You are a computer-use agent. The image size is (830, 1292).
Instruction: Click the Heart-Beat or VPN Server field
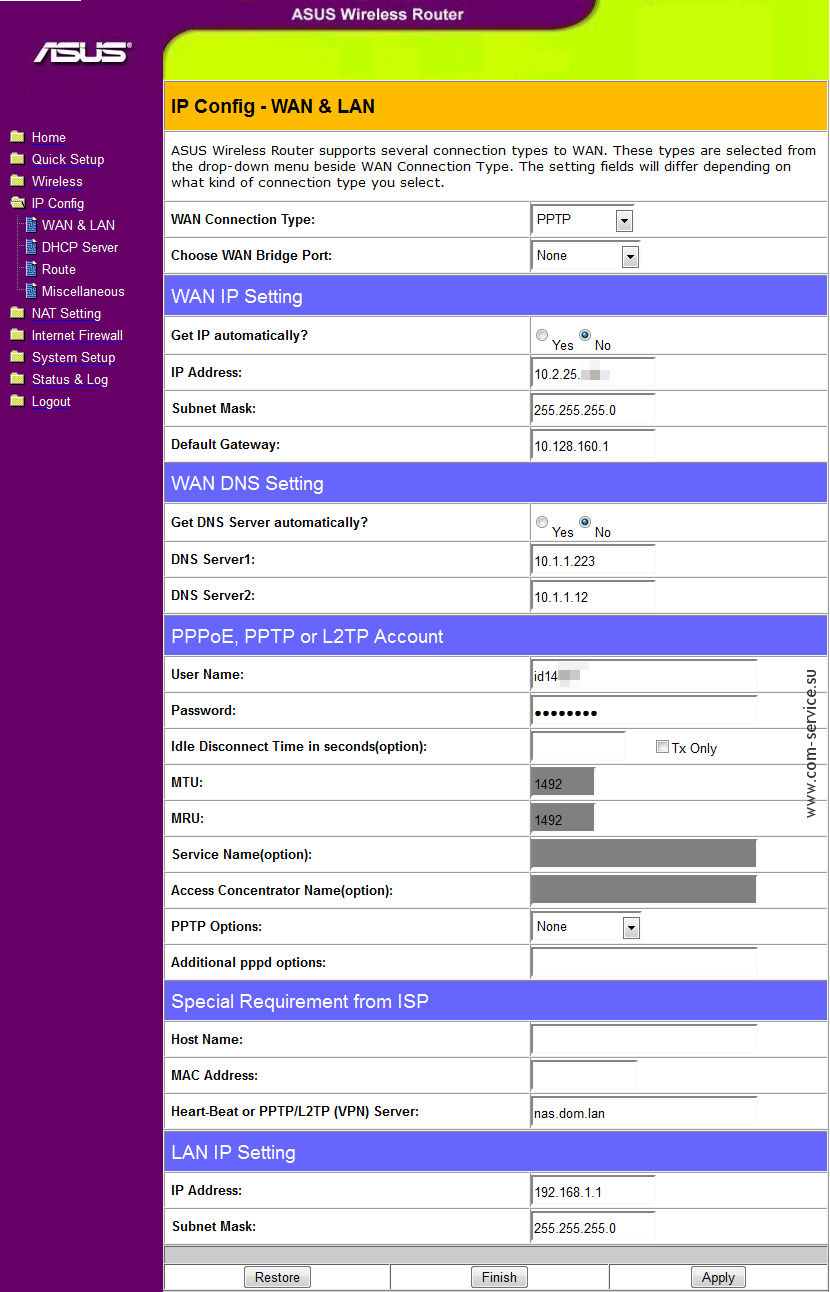644,1112
